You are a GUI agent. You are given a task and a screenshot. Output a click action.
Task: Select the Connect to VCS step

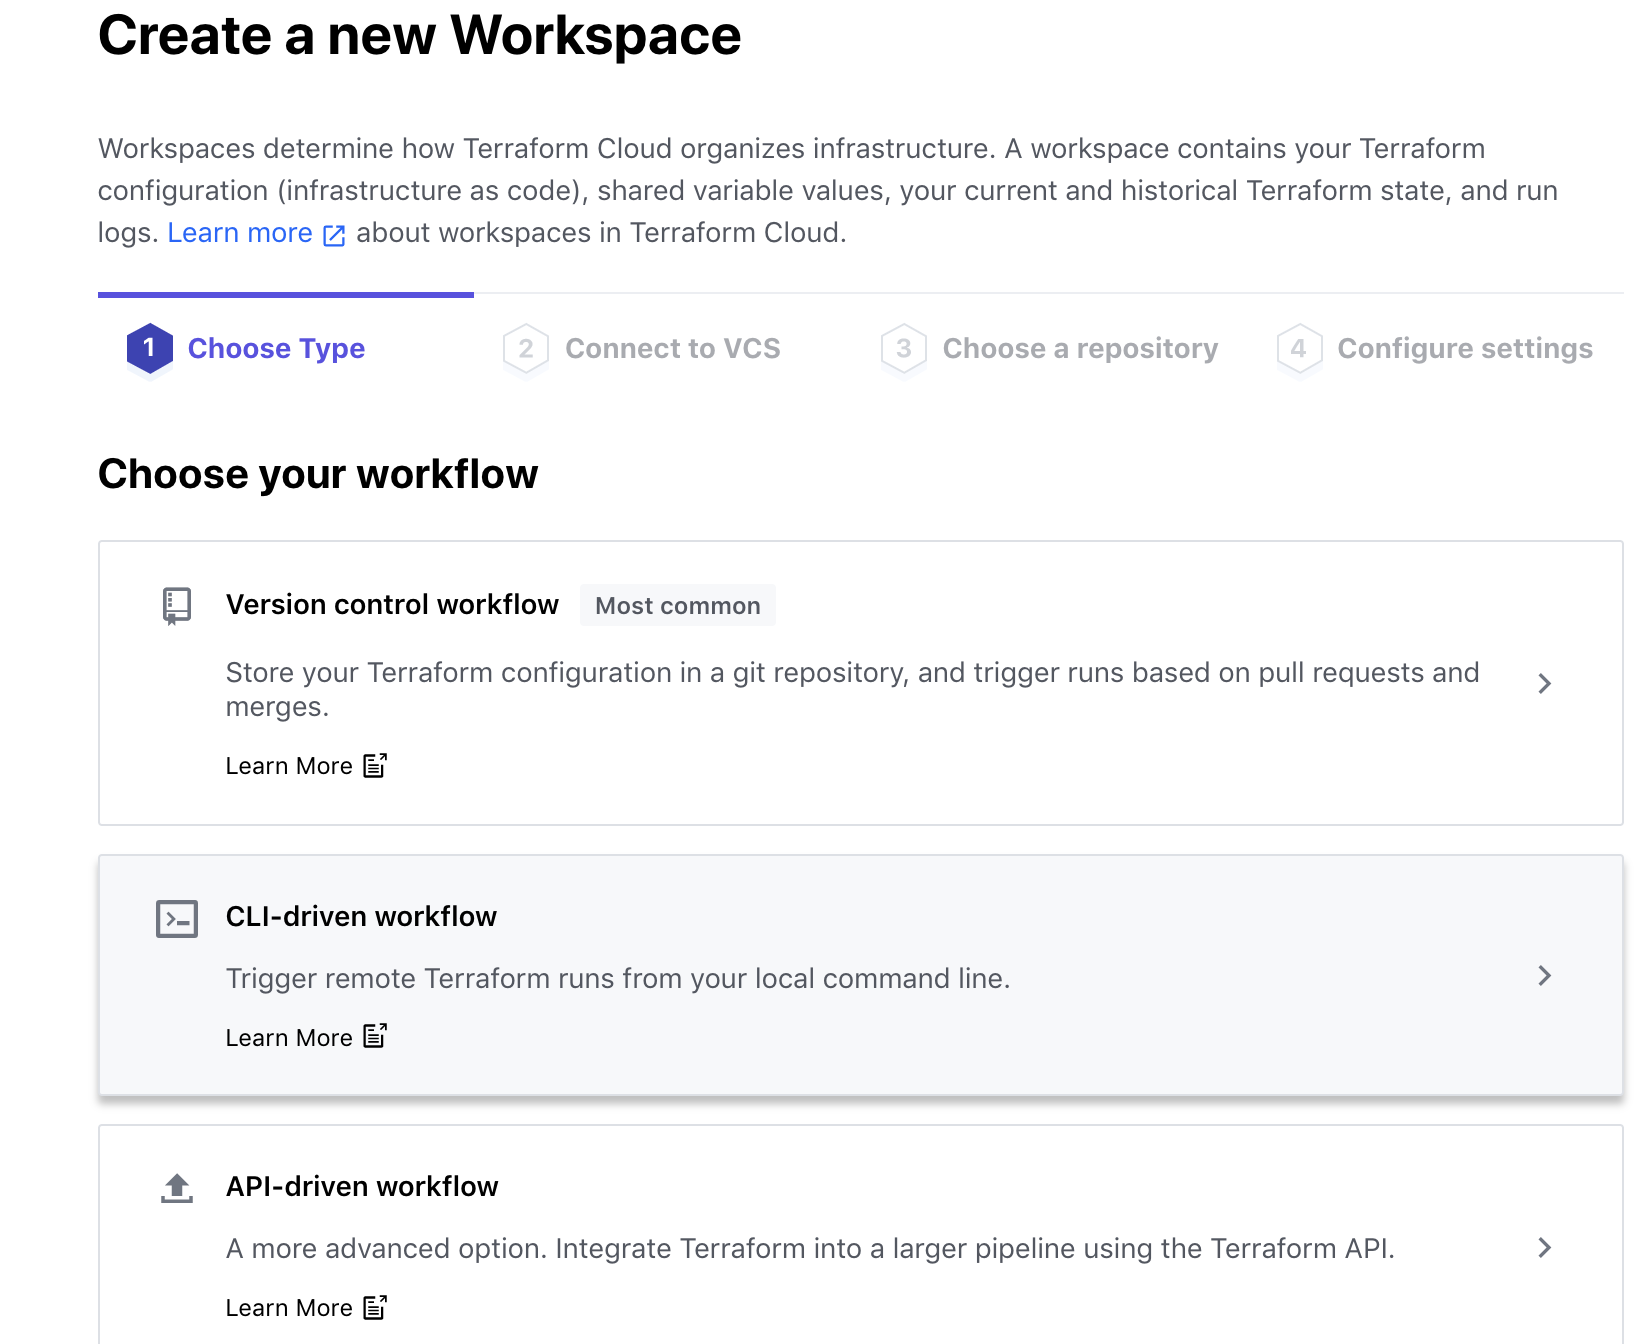(673, 348)
